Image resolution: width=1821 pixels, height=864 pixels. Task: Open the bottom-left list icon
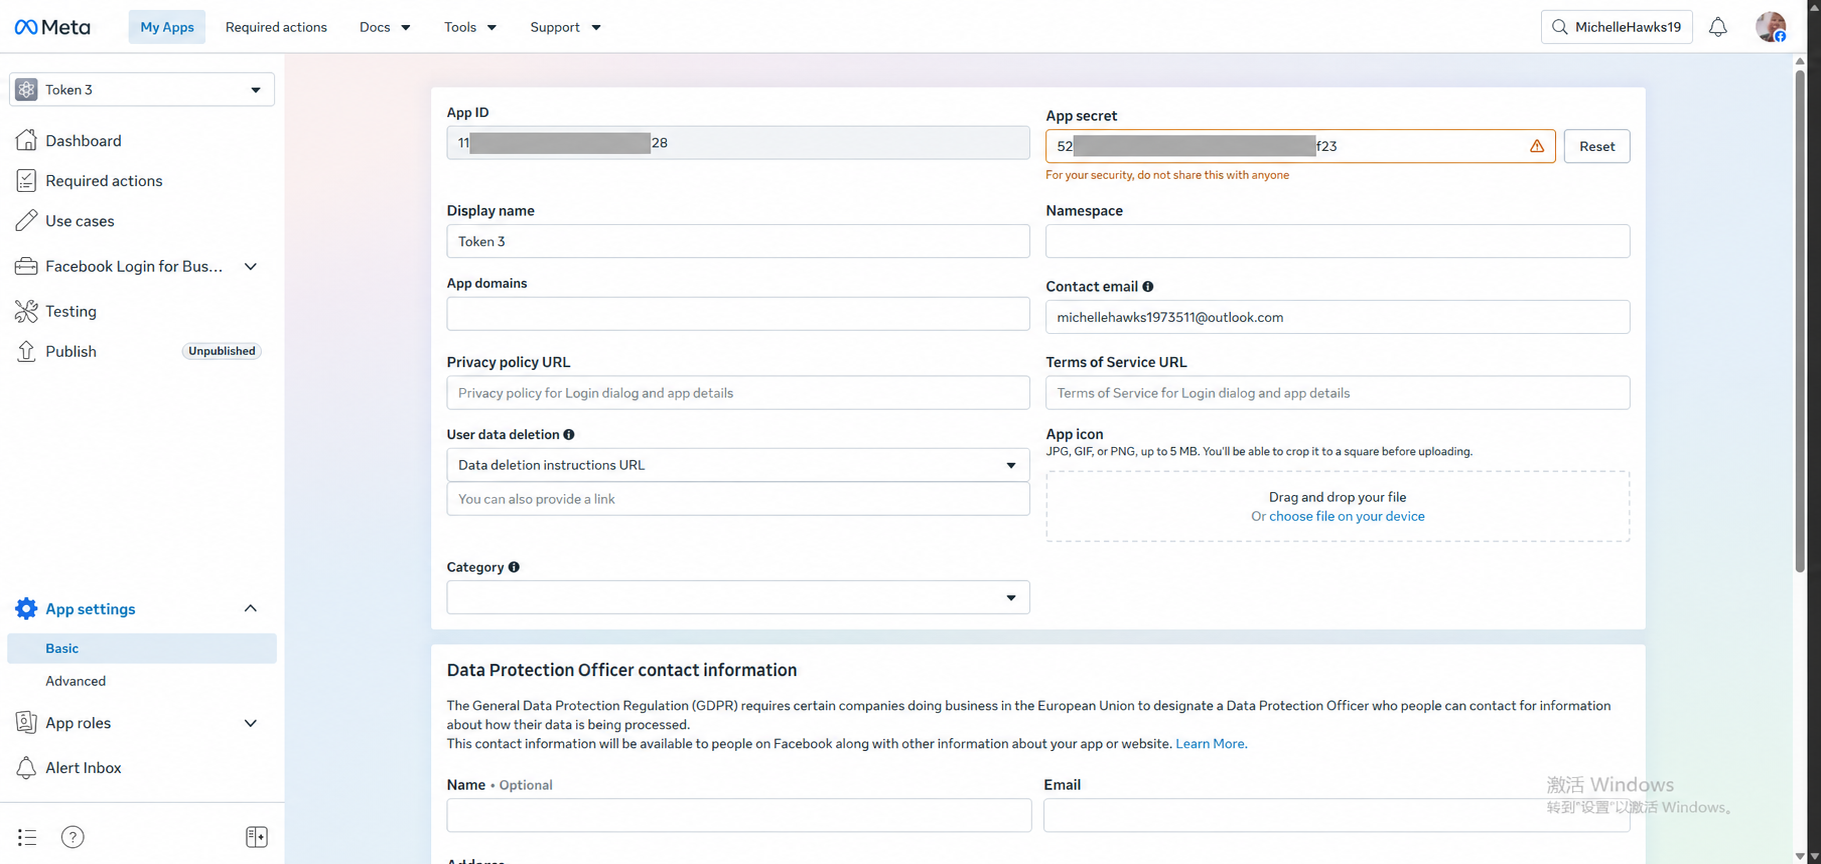[27, 837]
